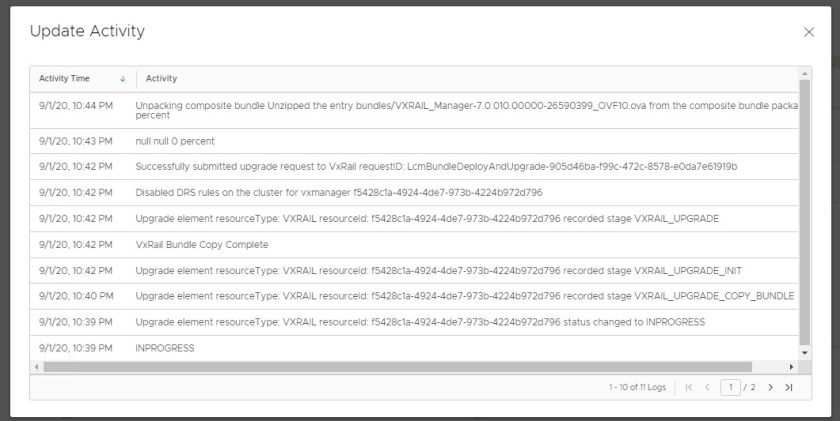Click the page number input field
The image size is (840, 421).
pos(730,387)
